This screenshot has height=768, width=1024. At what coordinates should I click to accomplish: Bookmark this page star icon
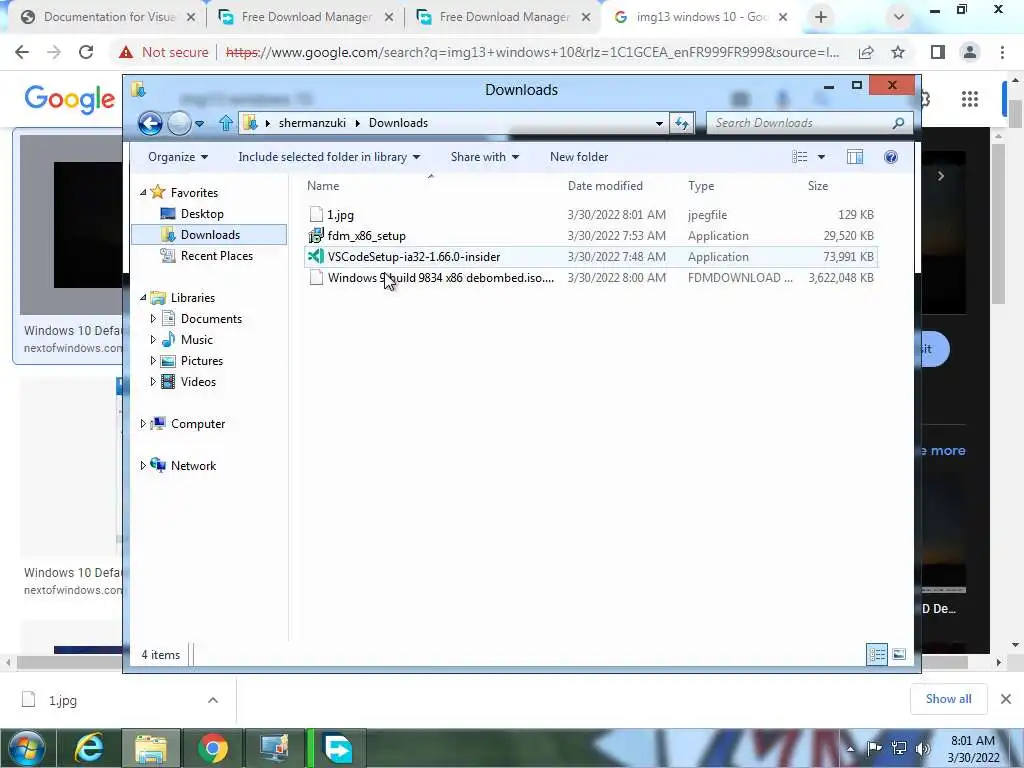(x=898, y=52)
